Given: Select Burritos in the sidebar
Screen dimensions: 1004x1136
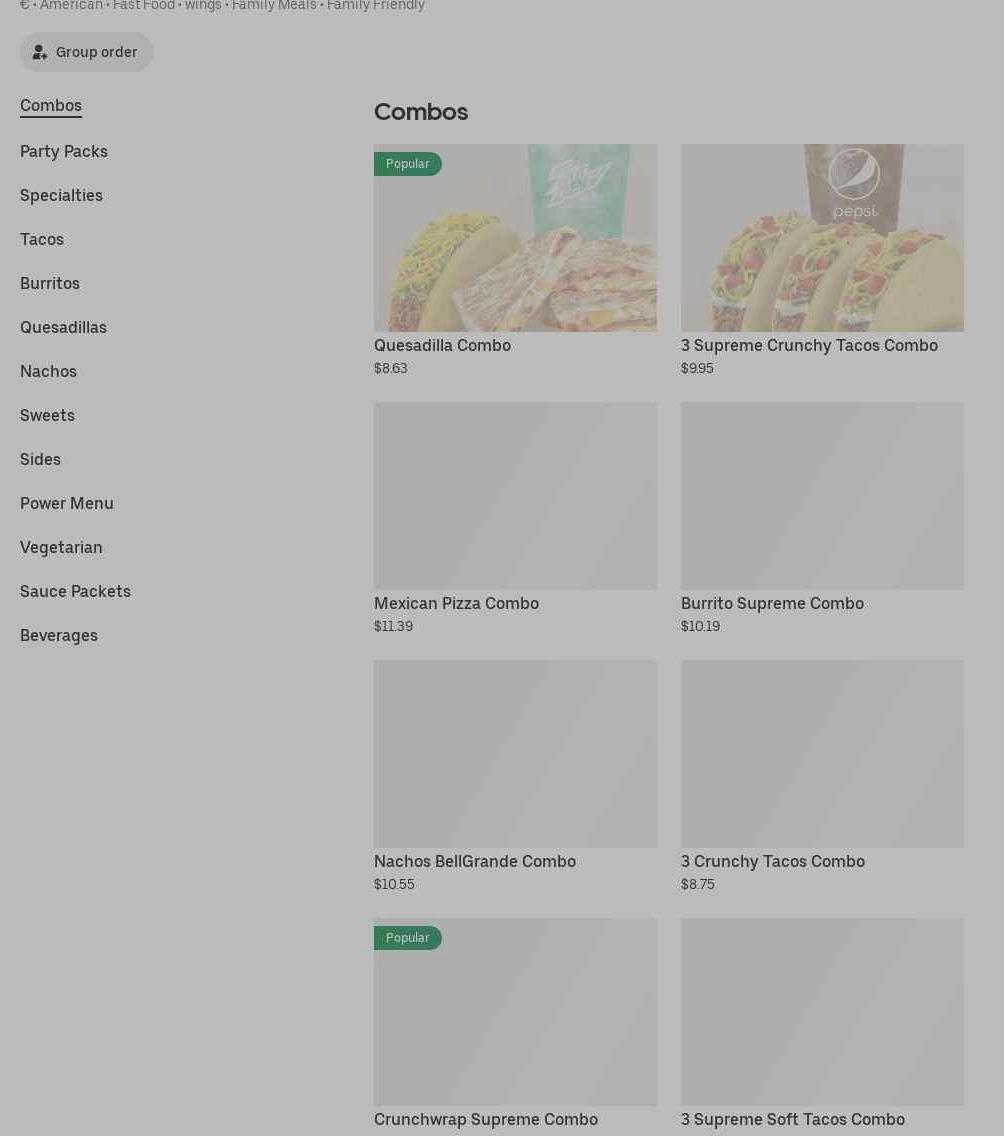Looking at the screenshot, I should click(x=50, y=283).
